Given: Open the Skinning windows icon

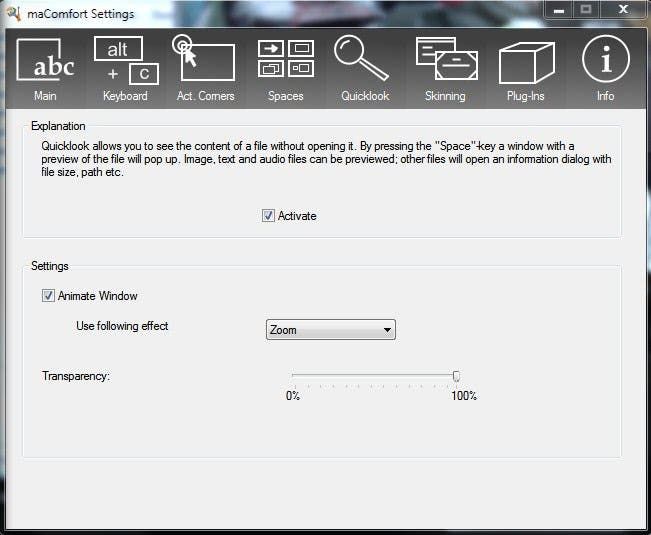Looking at the screenshot, I should pos(446,59).
